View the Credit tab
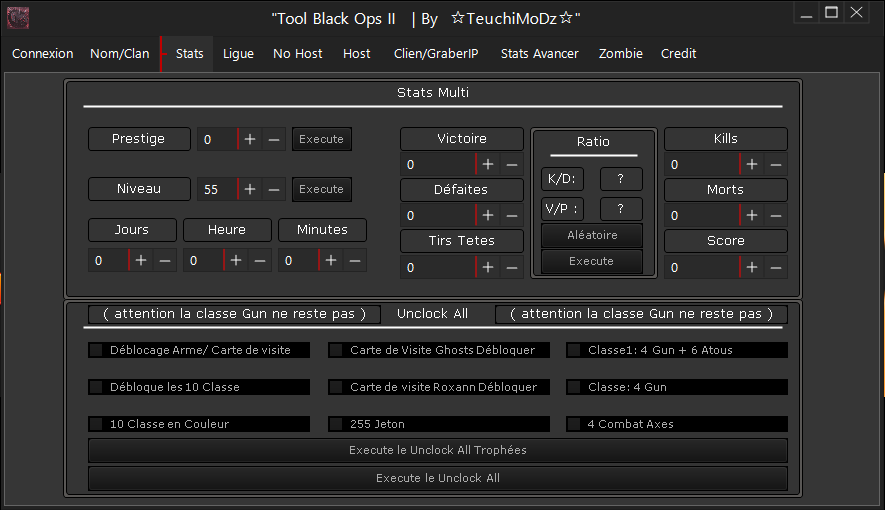Image resolution: width=885 pixels, height=510 pixels. 678,54
